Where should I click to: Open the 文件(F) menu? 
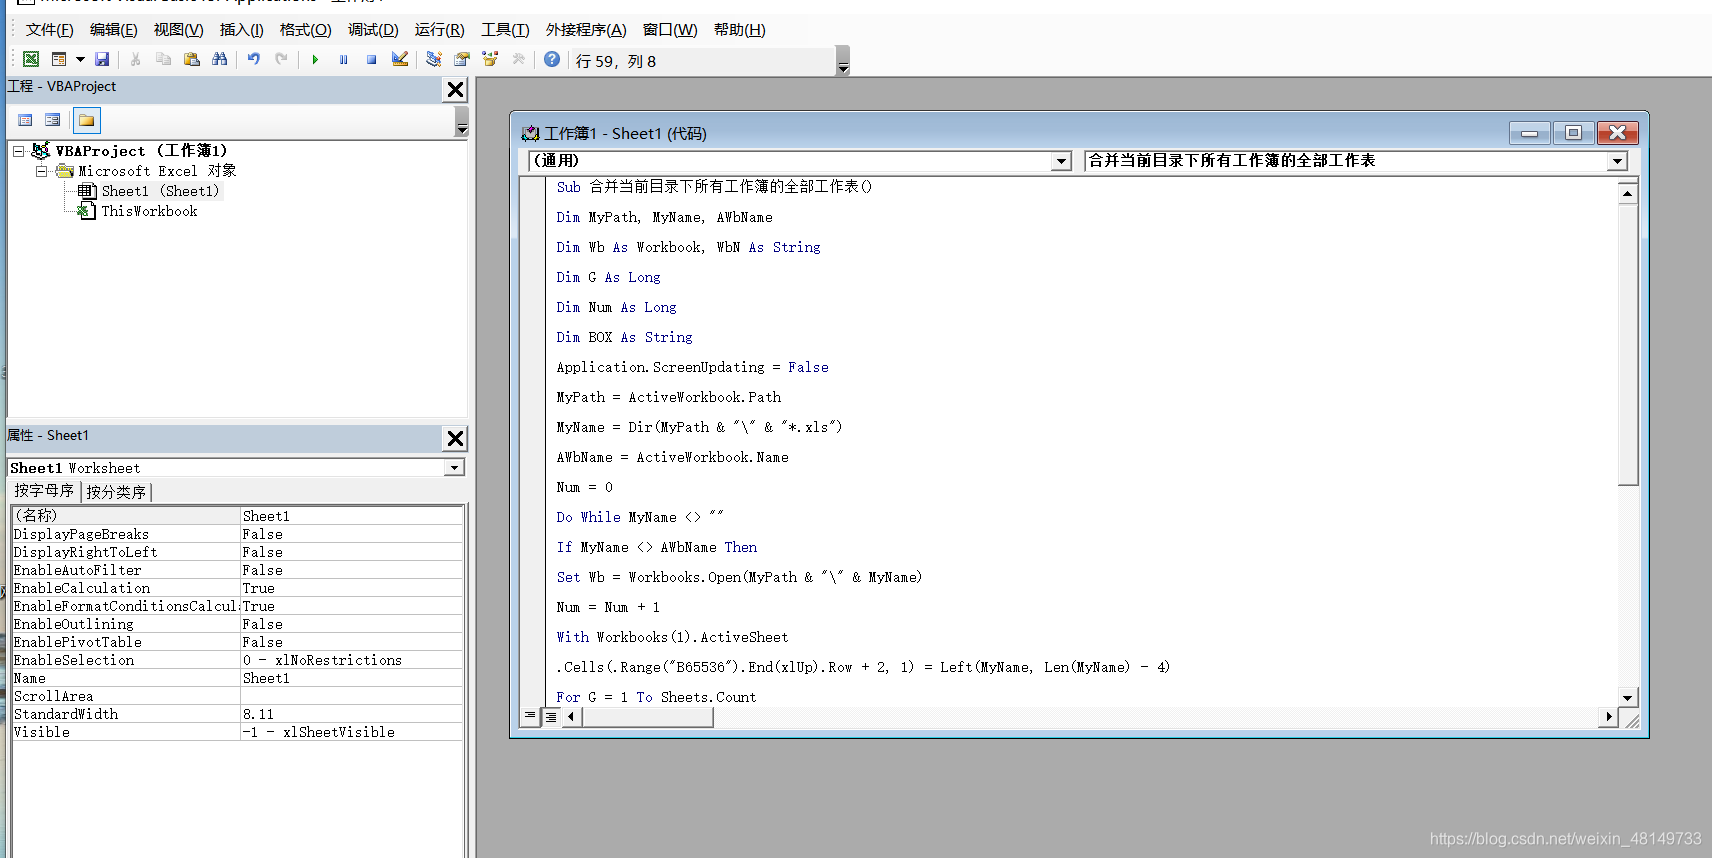(49, 30)
